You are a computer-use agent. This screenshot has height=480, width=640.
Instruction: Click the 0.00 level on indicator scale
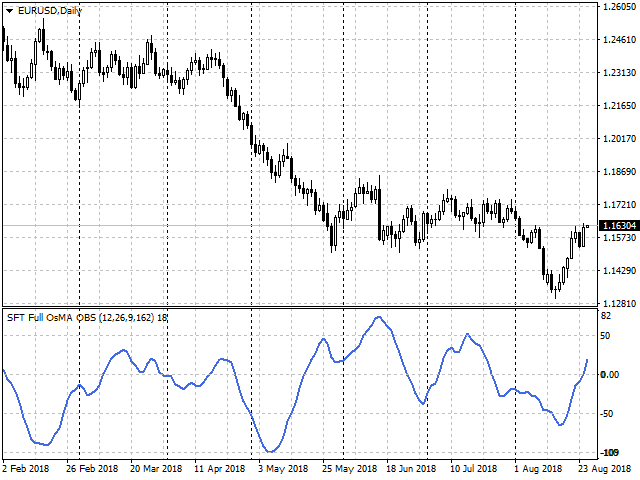tap(610, 375)
